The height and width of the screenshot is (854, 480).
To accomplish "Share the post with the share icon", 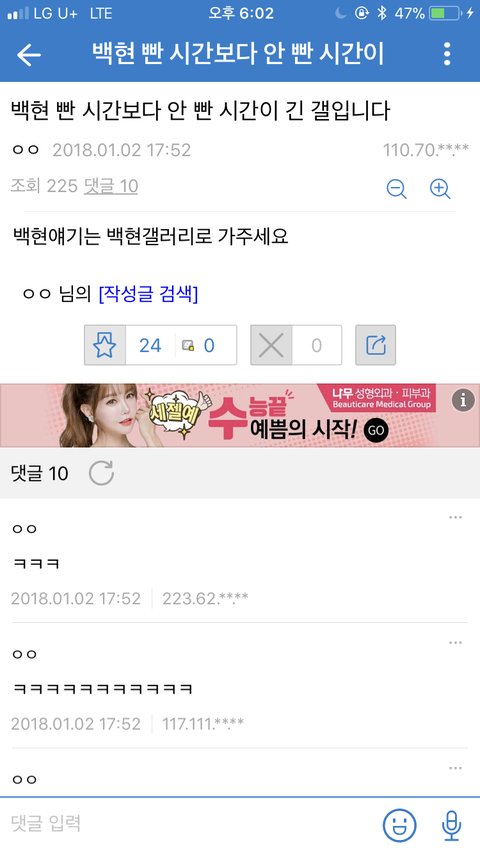I will pyautogui.click(x=375, y=345).
